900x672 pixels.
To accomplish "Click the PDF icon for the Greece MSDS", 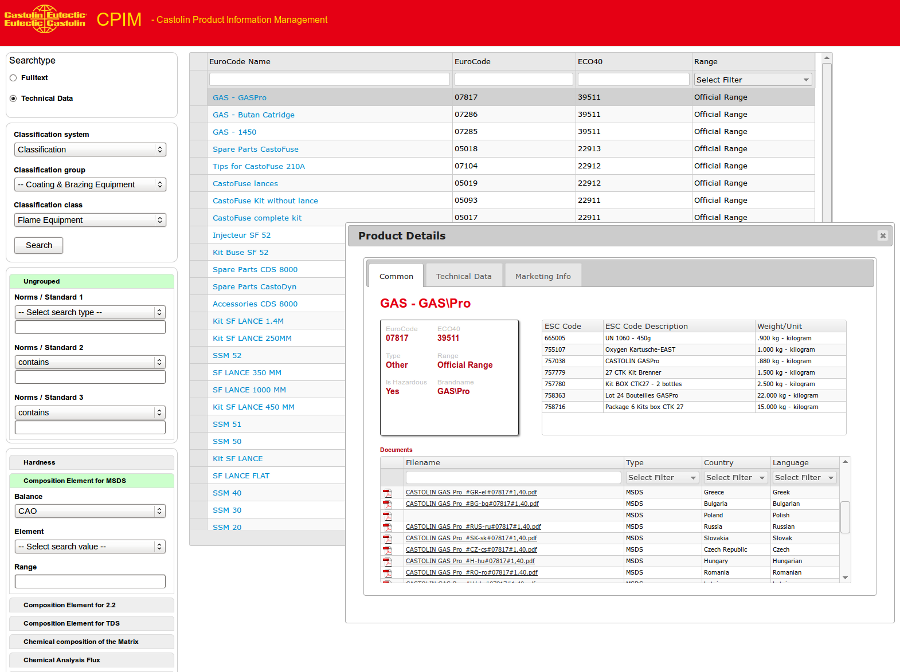I will (387, 492).
